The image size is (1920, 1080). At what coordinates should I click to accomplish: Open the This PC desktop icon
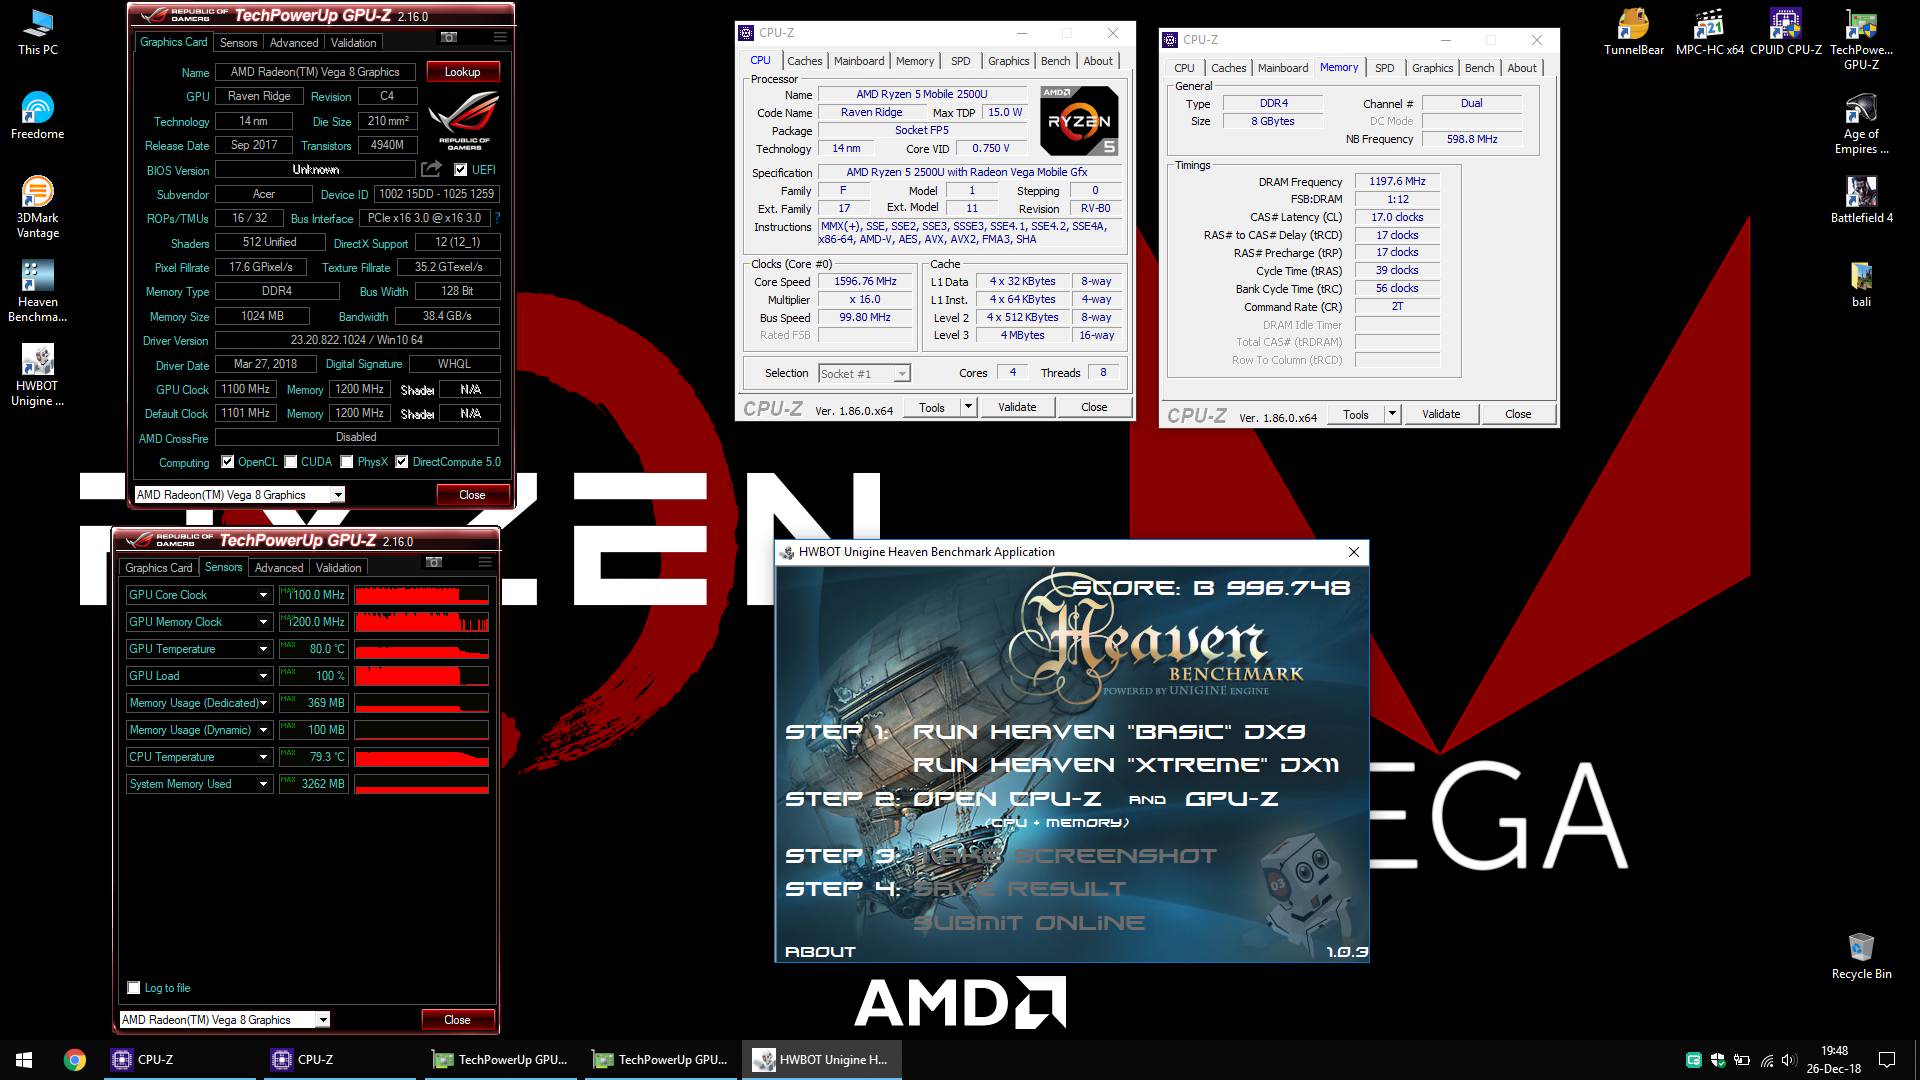[x=38, y=32]
